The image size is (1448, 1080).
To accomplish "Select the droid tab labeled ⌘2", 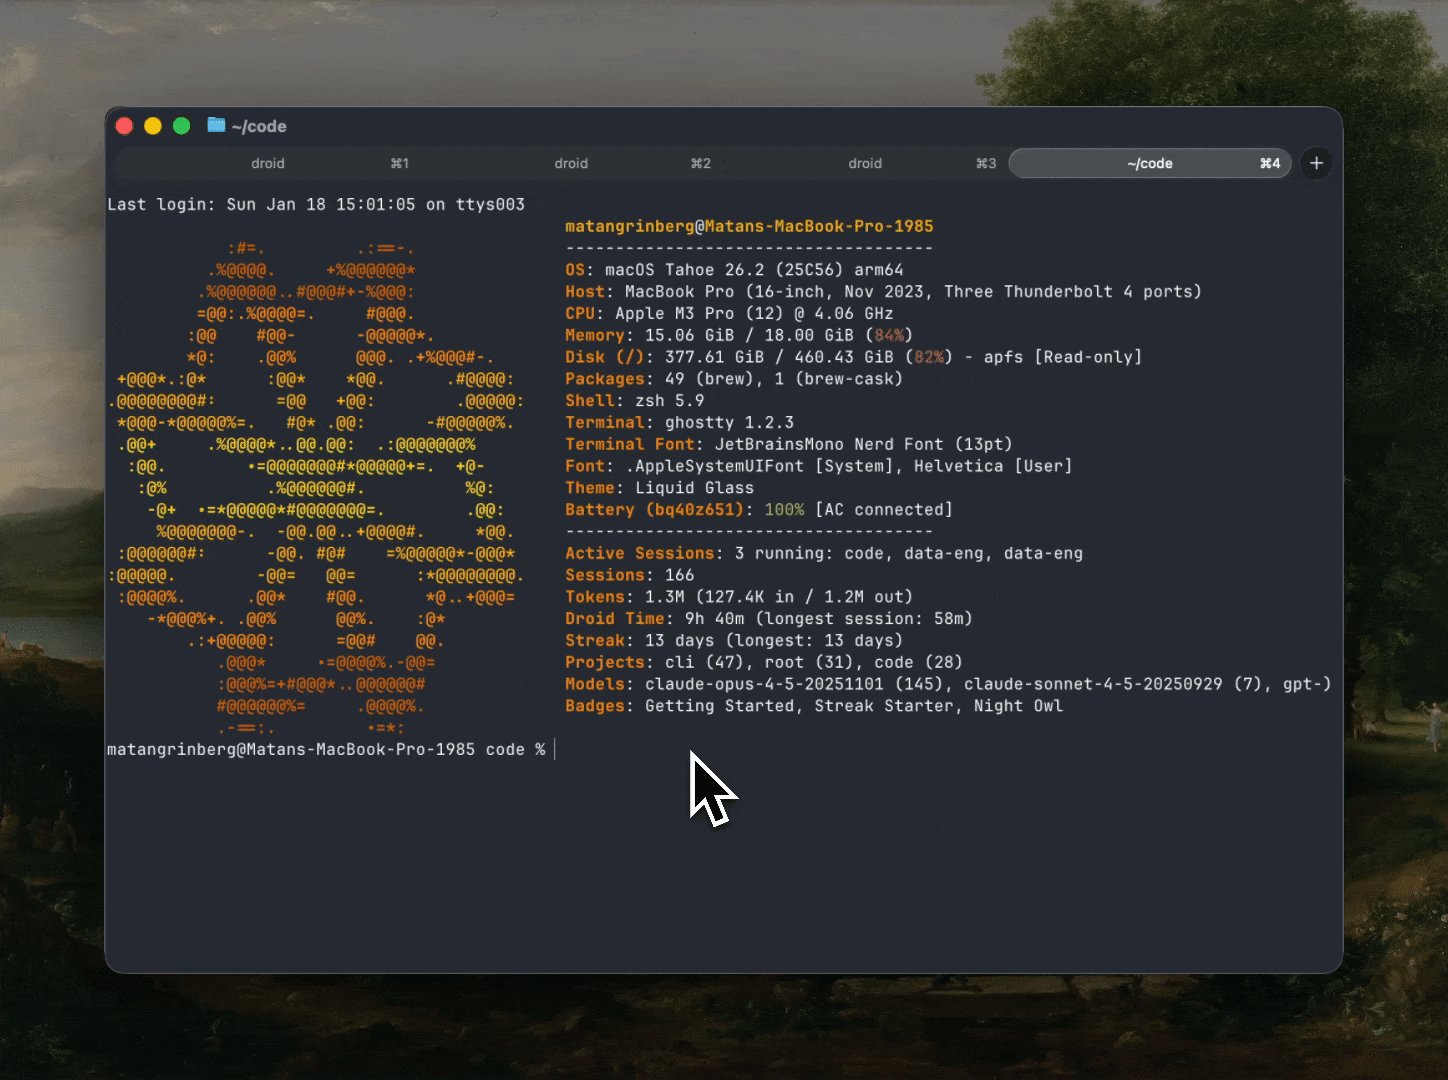I will (571, 163).
